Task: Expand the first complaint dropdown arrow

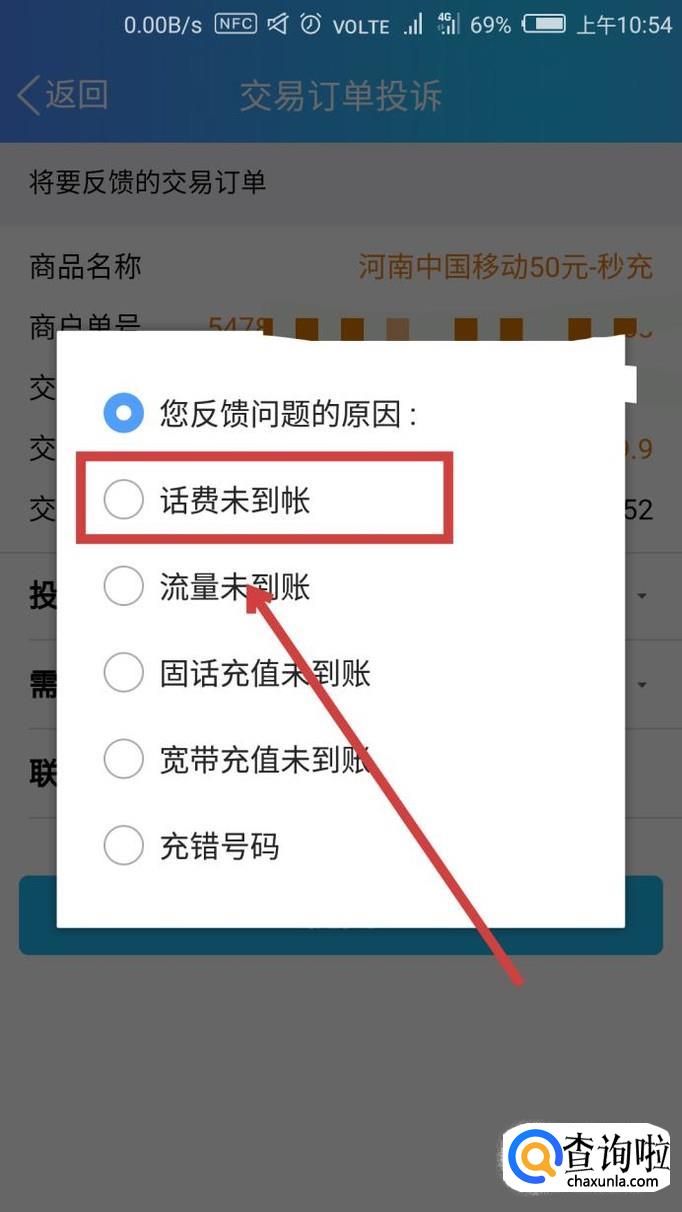Action: click(x=642, y=596)
